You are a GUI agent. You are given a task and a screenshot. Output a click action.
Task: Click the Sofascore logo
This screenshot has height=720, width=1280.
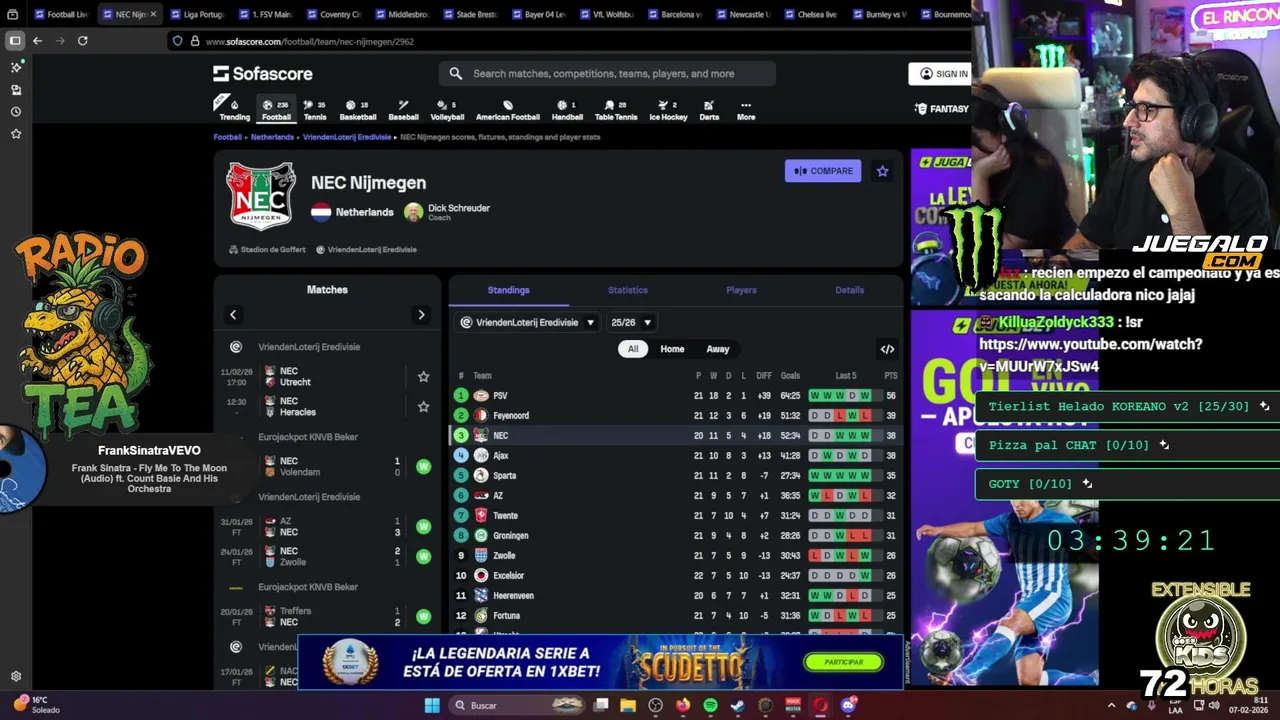[x=263, y=73]
